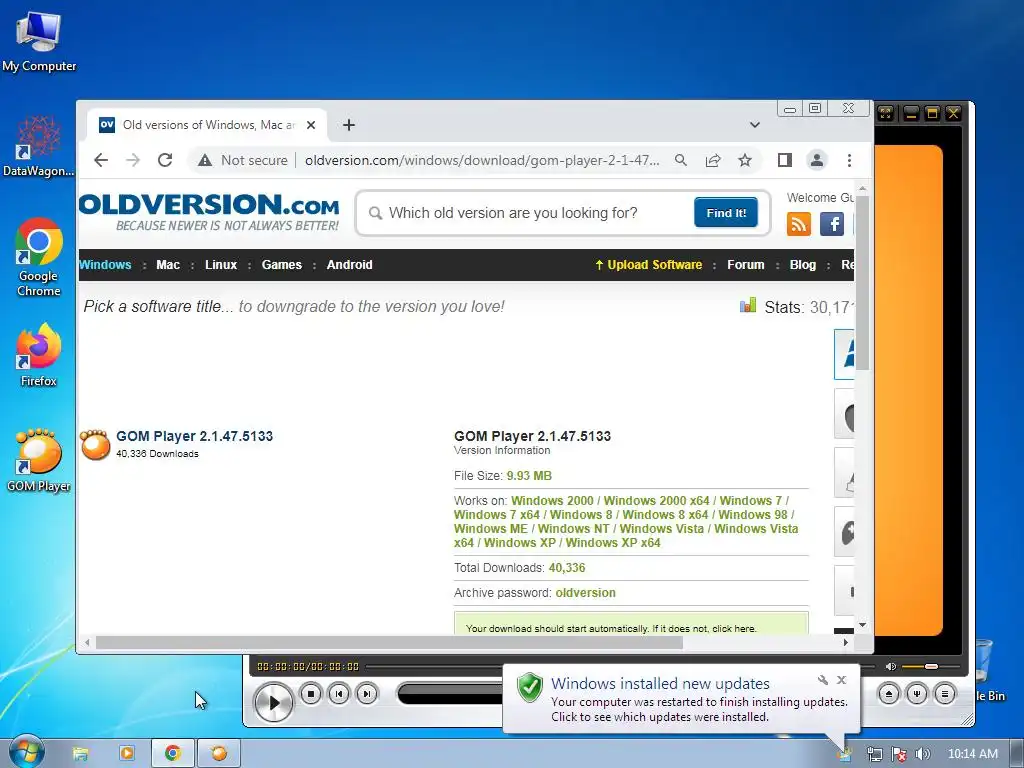The width and height of the screenshot is (1024, 768).
Task: Skip to previous track in GOM Player
Action: (339, 694)
